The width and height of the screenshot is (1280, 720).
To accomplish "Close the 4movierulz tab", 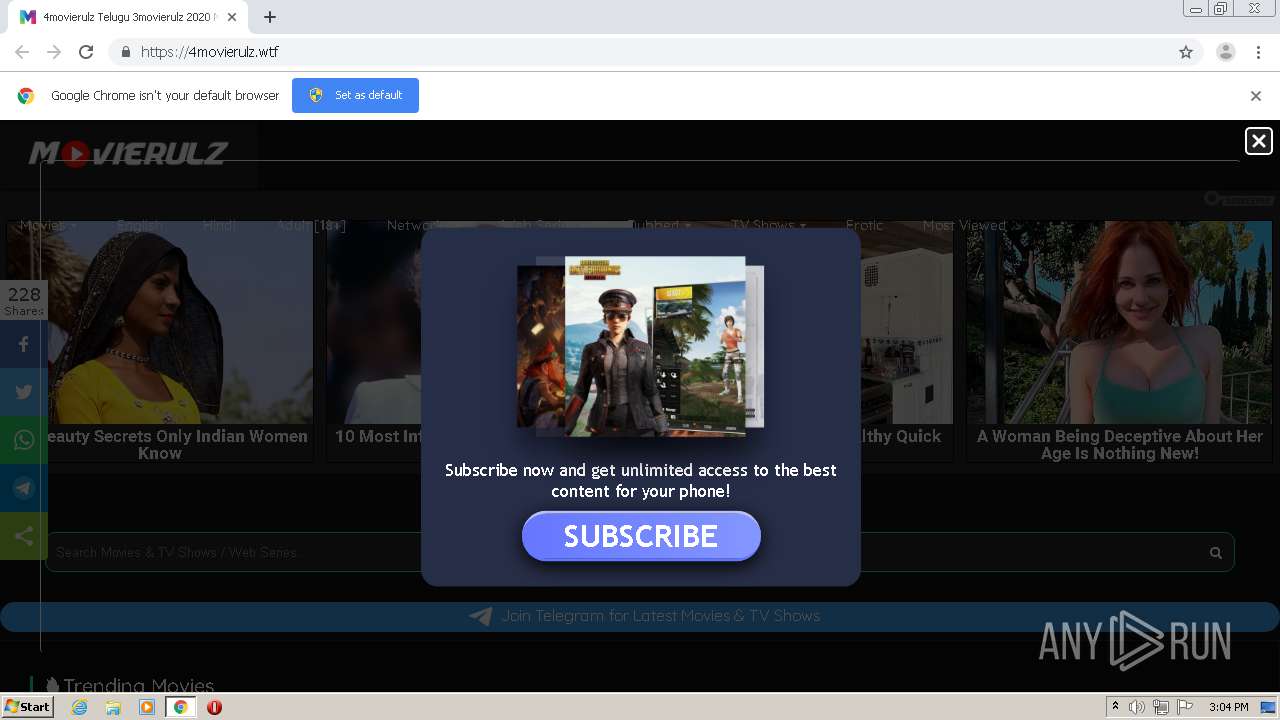I will [233, 17].
